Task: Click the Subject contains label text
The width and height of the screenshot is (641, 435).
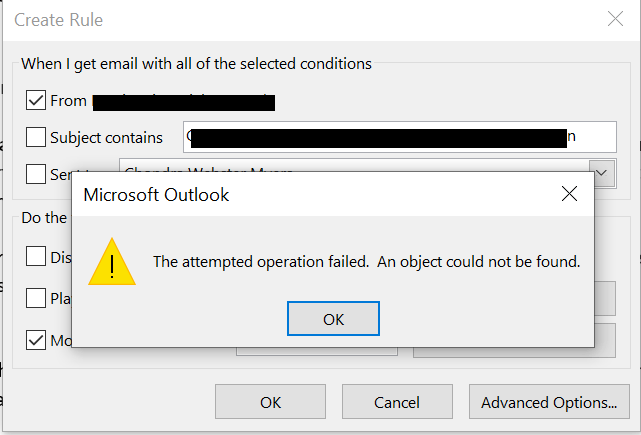Action: point(106,138)
